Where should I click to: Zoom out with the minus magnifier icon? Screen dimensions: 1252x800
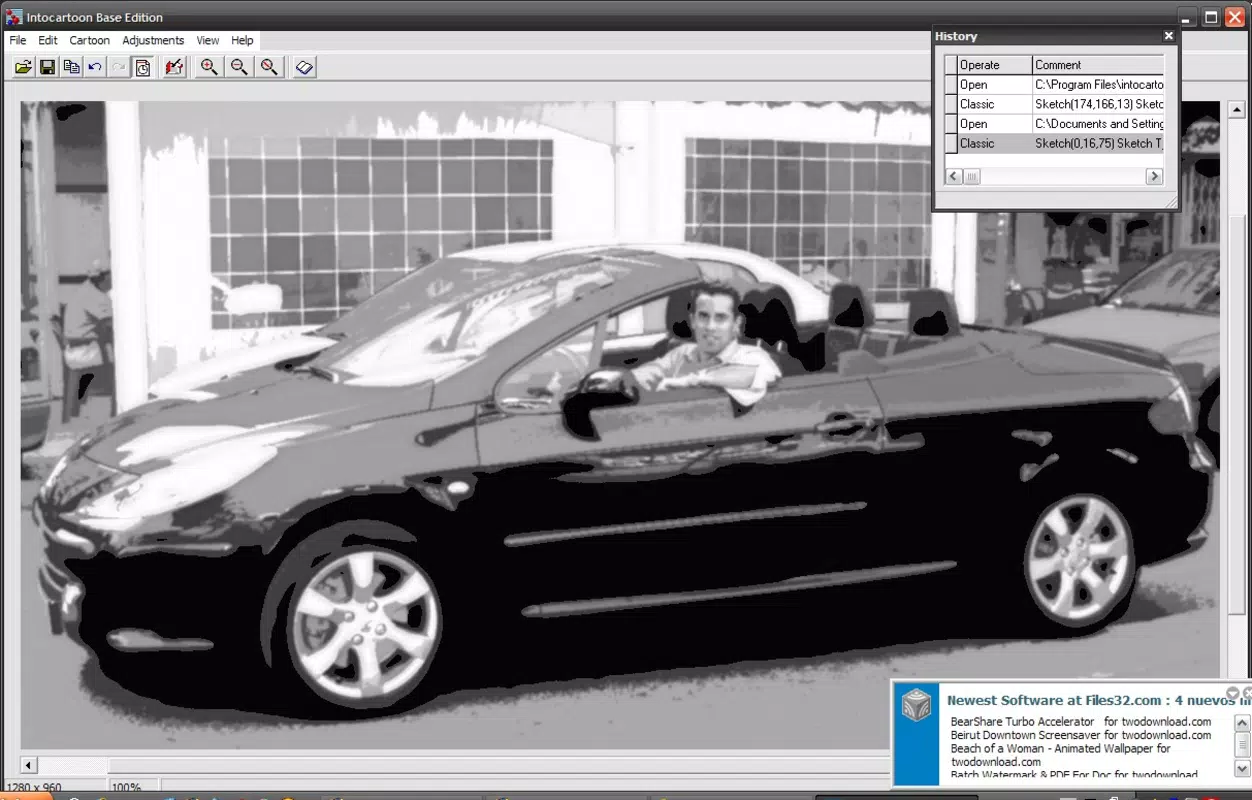pos(239,67)
